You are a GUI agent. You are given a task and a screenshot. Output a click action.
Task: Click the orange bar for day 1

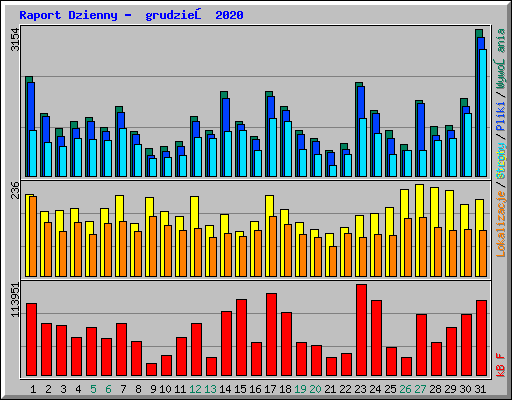(33, 236)
